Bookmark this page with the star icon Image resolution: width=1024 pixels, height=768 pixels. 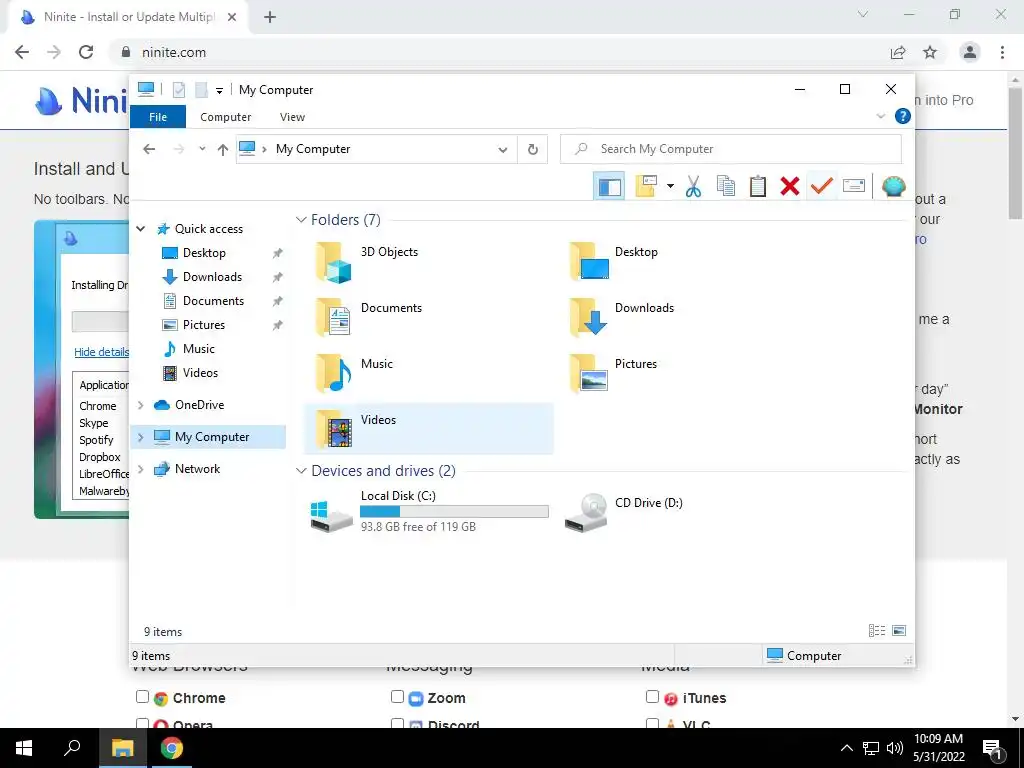click(x=930, y=52)
